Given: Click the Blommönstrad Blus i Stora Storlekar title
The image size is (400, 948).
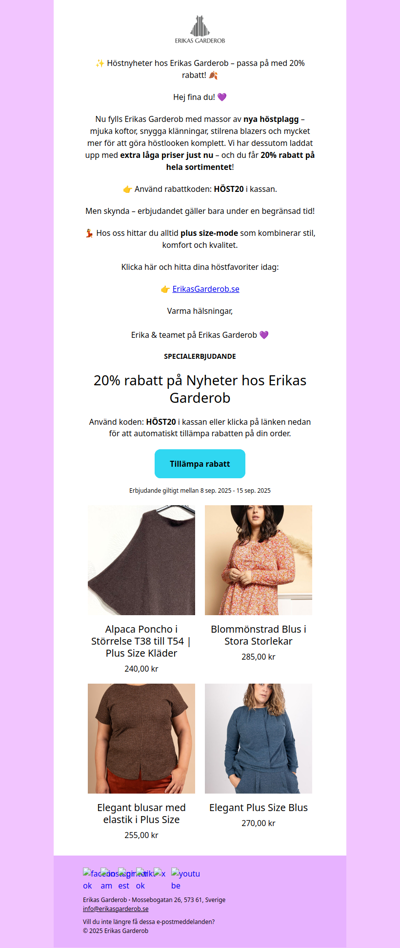Looking at the screenshot, I should tap(259, 635).
